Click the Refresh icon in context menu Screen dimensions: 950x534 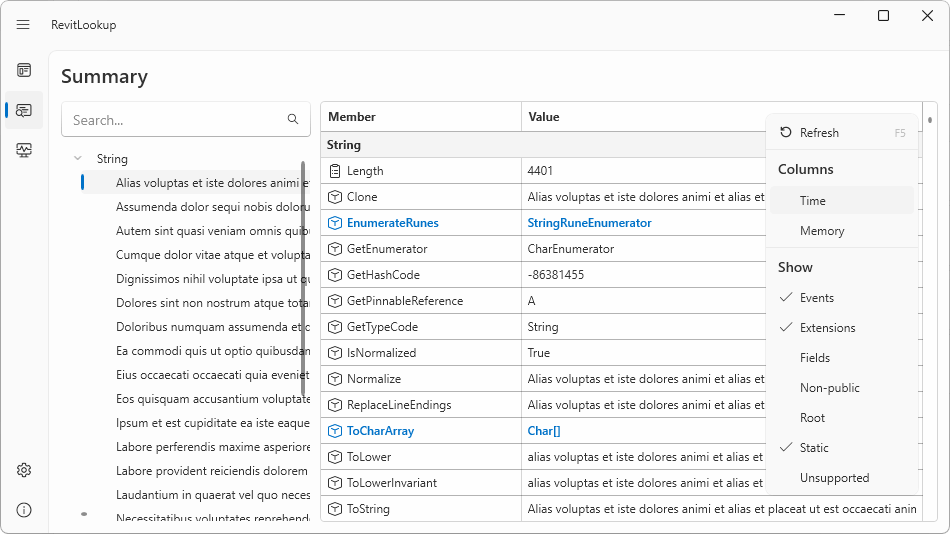pos(786,133)
